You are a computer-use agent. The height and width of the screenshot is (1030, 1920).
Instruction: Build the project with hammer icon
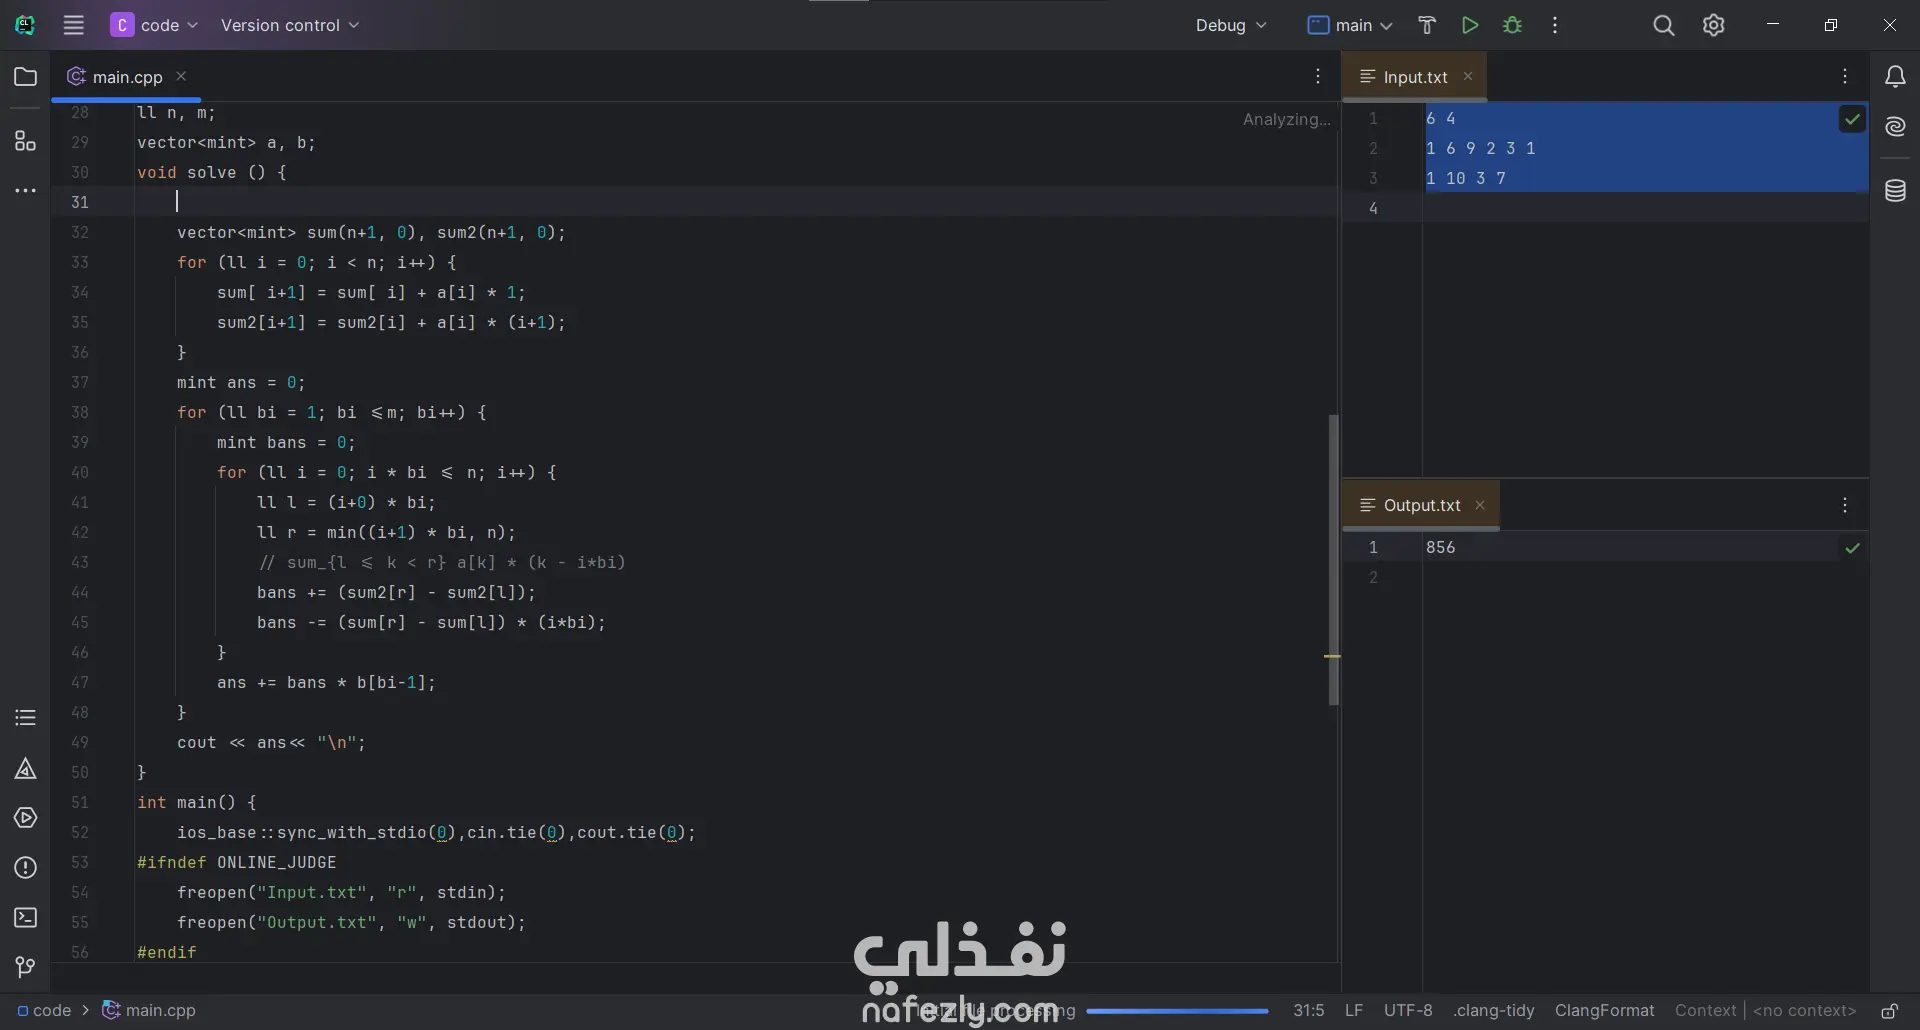(x=1427, y=25)
